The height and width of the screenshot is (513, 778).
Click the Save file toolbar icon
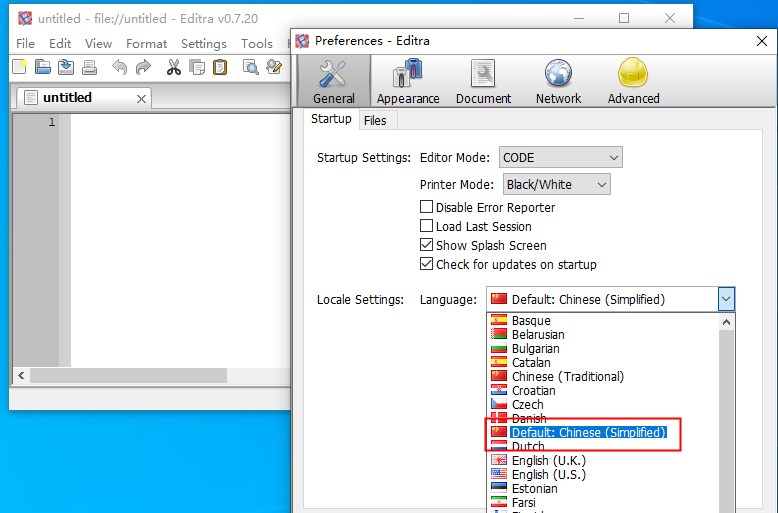coord(66,66)
